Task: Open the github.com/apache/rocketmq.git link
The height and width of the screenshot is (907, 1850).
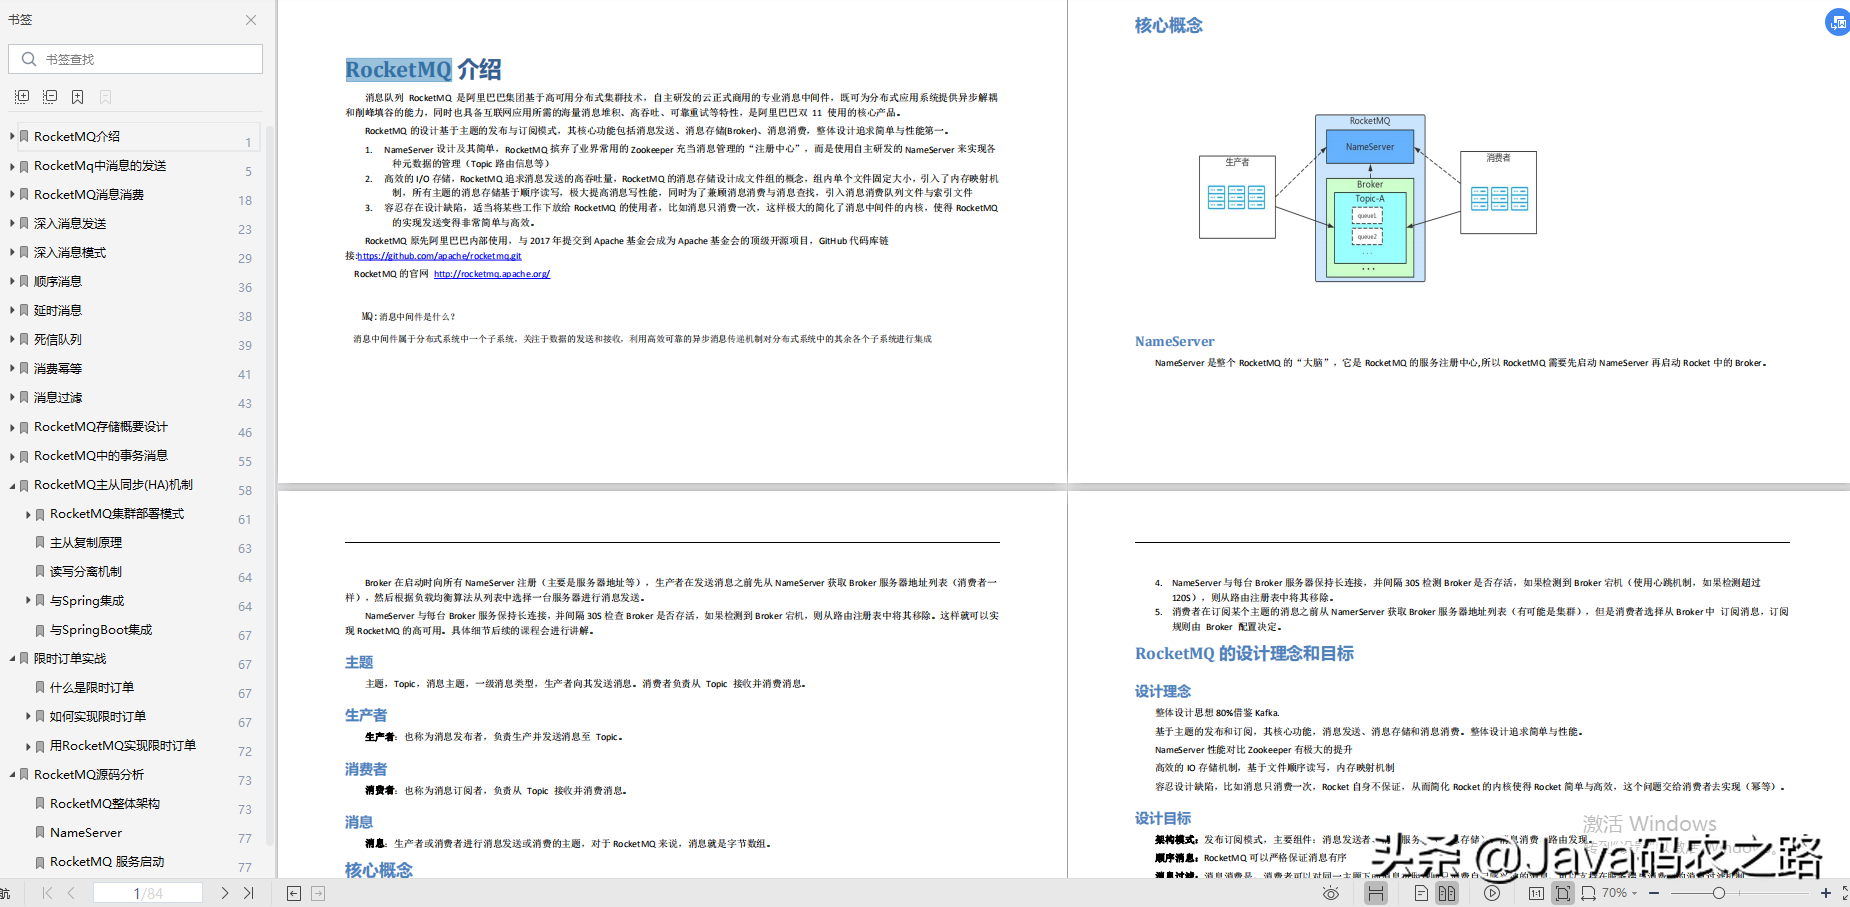Action: point(440,256)
